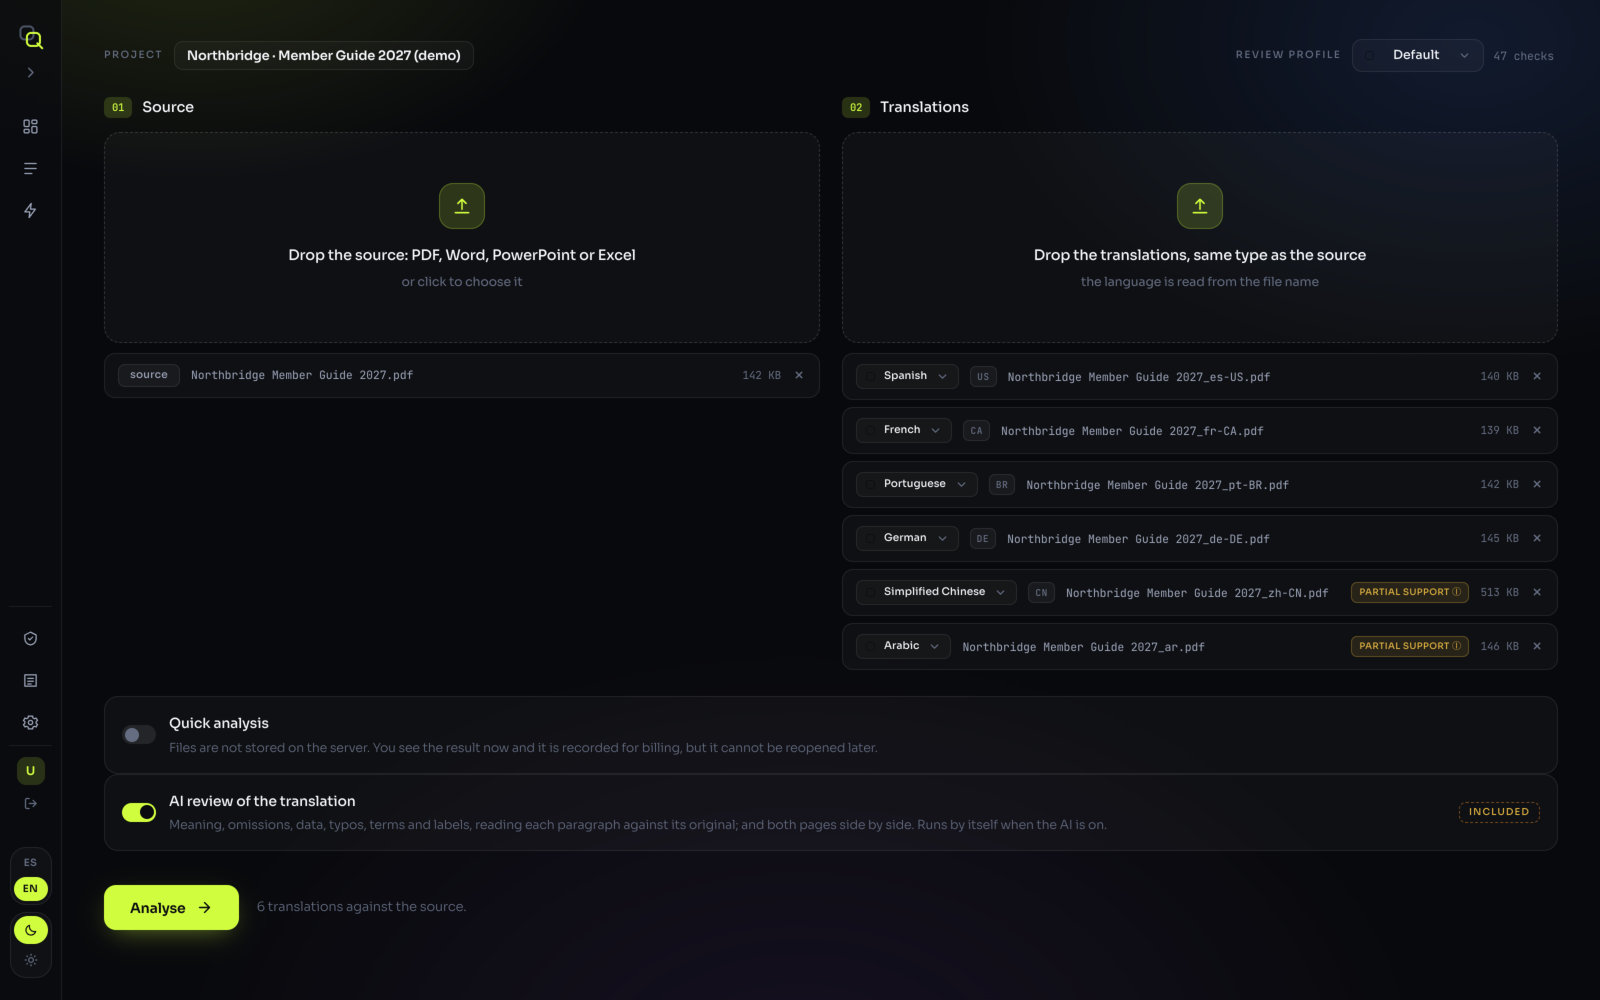Select the EN language option
1600x1000 pixels.
click(31, 889)
